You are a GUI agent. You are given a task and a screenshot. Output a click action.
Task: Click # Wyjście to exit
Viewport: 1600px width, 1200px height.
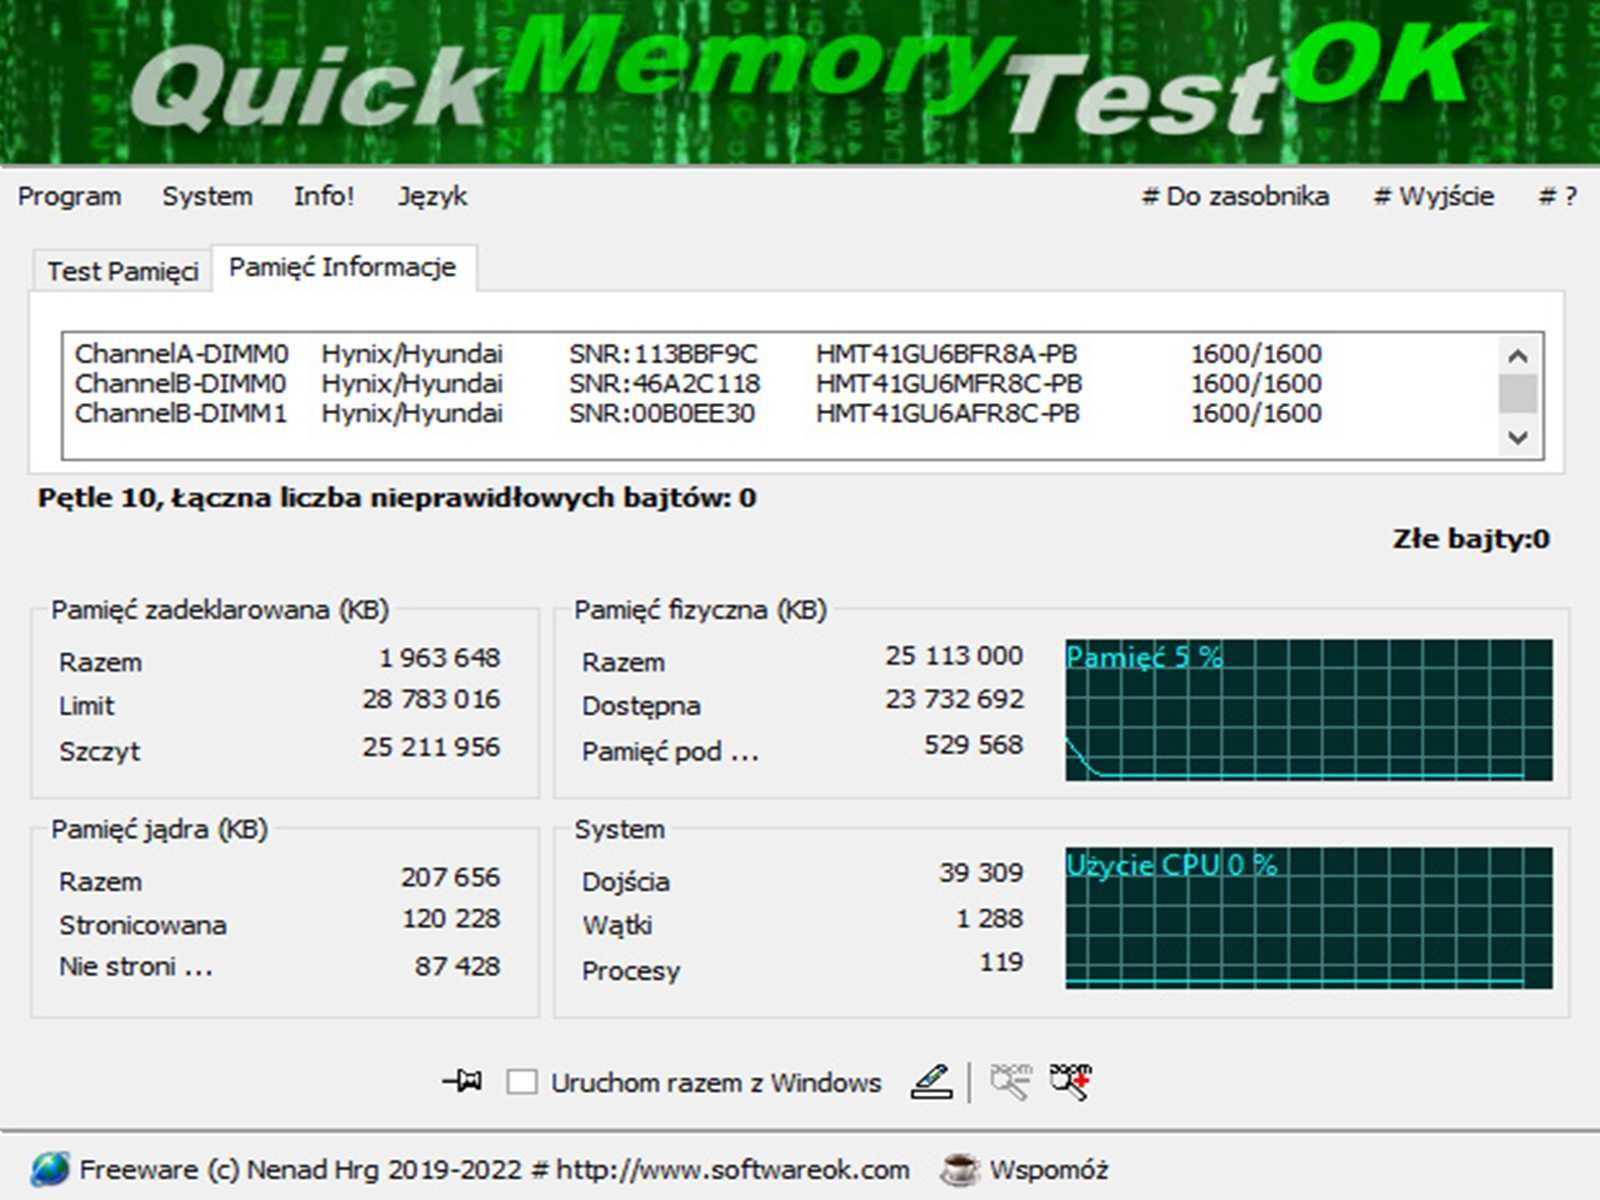pyautogui.click(x=1433, y=196)
